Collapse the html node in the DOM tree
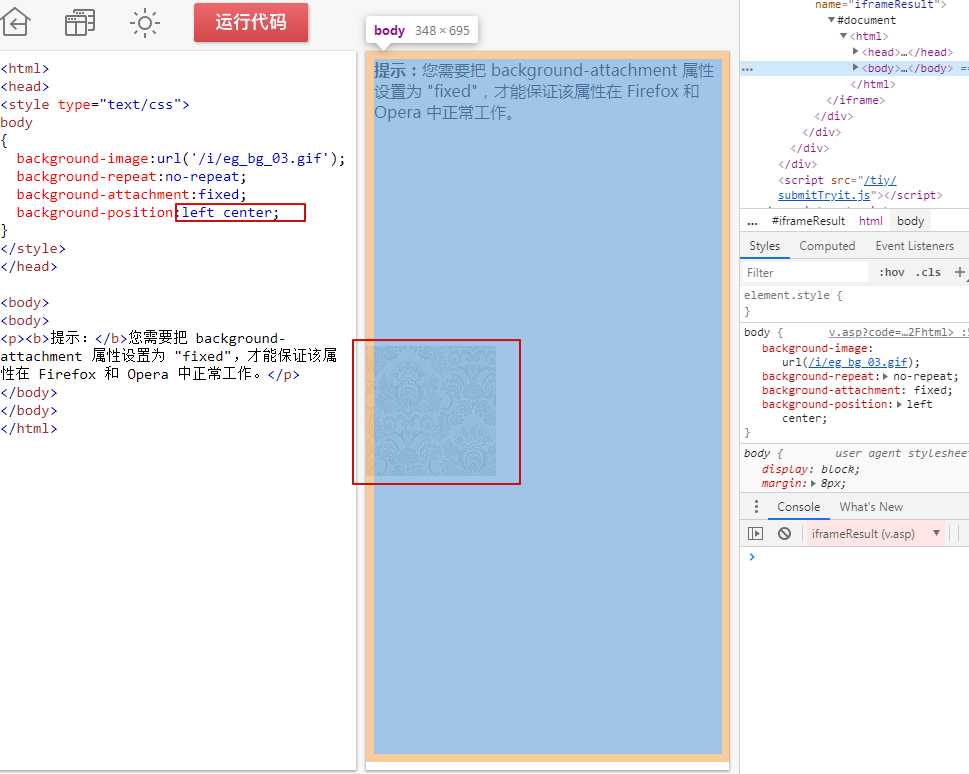Screen dimensions: 969x774 coord(844,36)
